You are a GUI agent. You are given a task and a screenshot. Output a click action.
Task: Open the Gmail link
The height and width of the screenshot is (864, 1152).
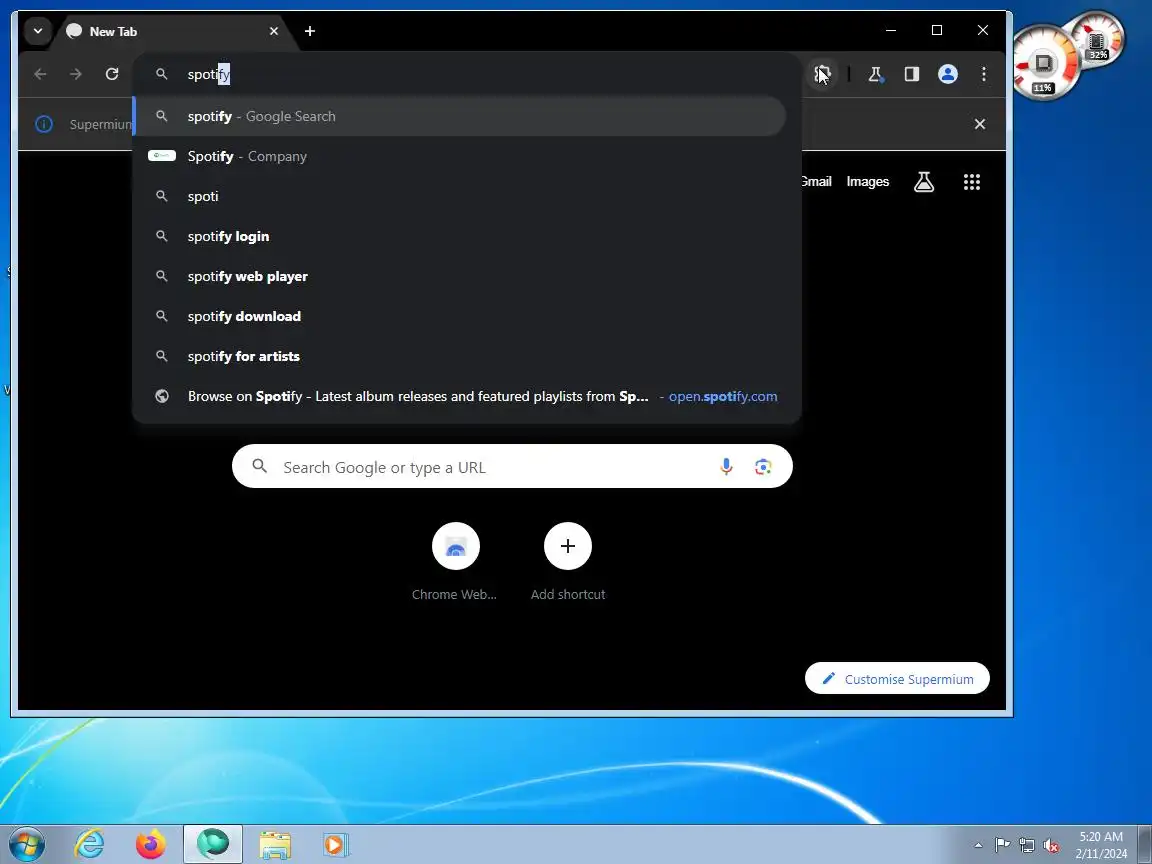pos(816,181)
